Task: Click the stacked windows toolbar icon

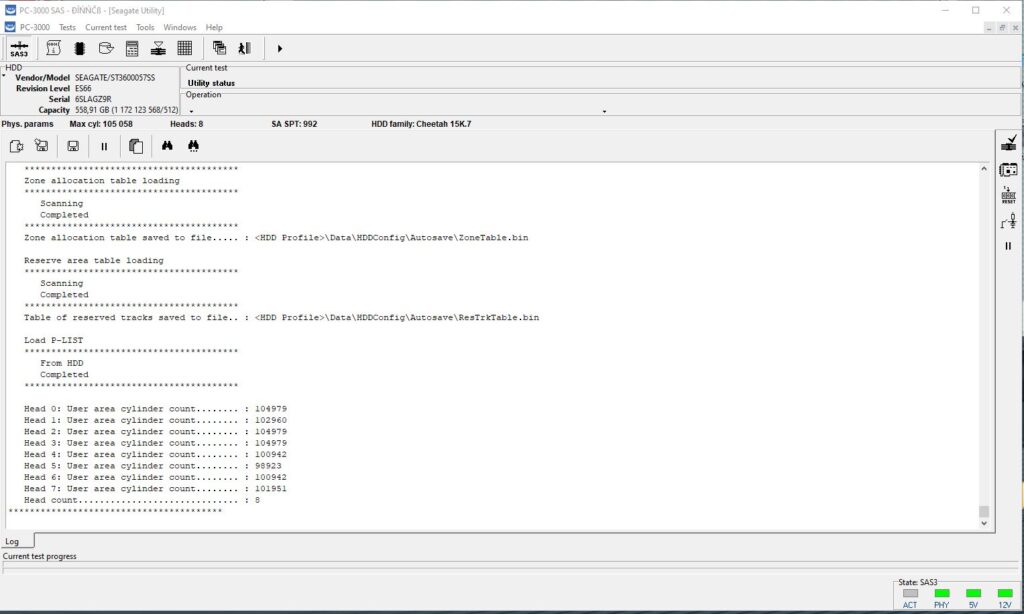Action: tap(219, 48)
